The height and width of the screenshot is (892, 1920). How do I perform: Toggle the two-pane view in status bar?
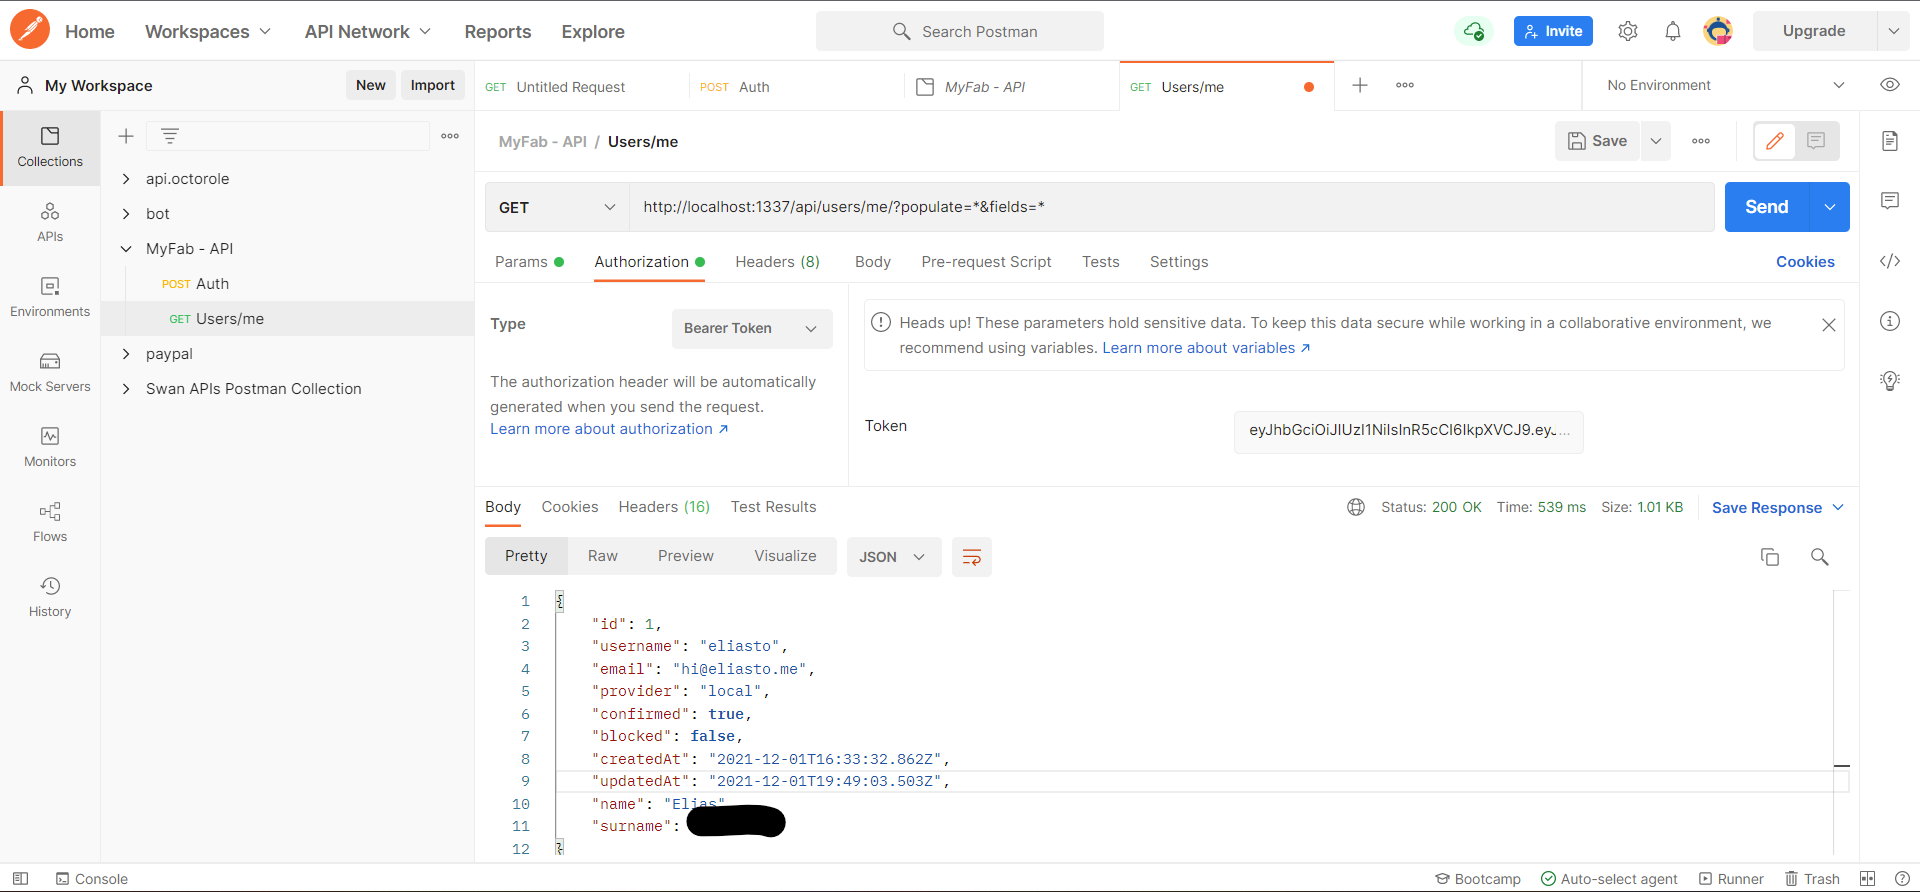click(1867, 879)
